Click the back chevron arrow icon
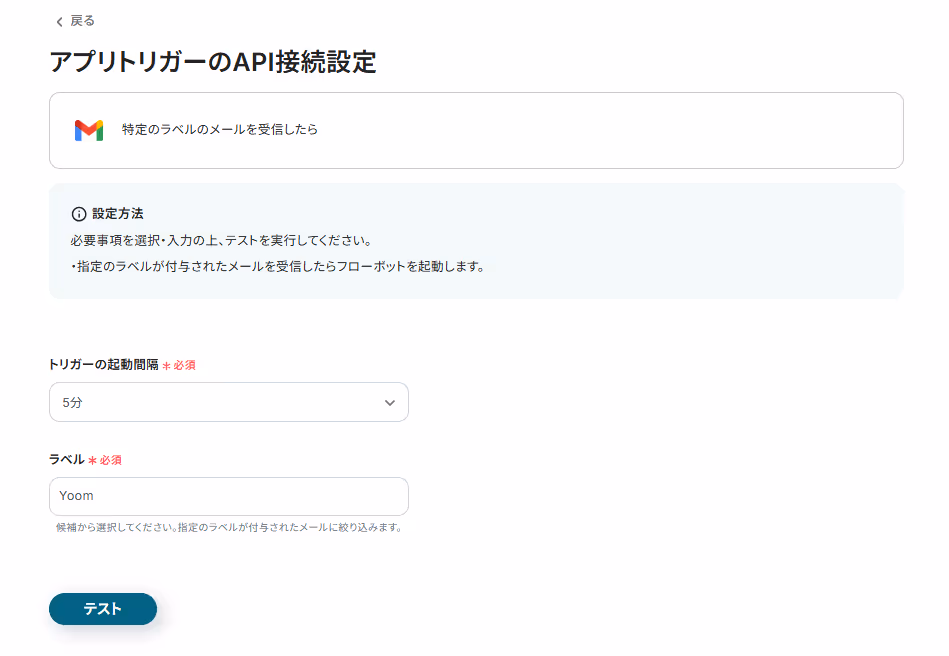This screenshot has height=656, width=949. tap(59, 22)
